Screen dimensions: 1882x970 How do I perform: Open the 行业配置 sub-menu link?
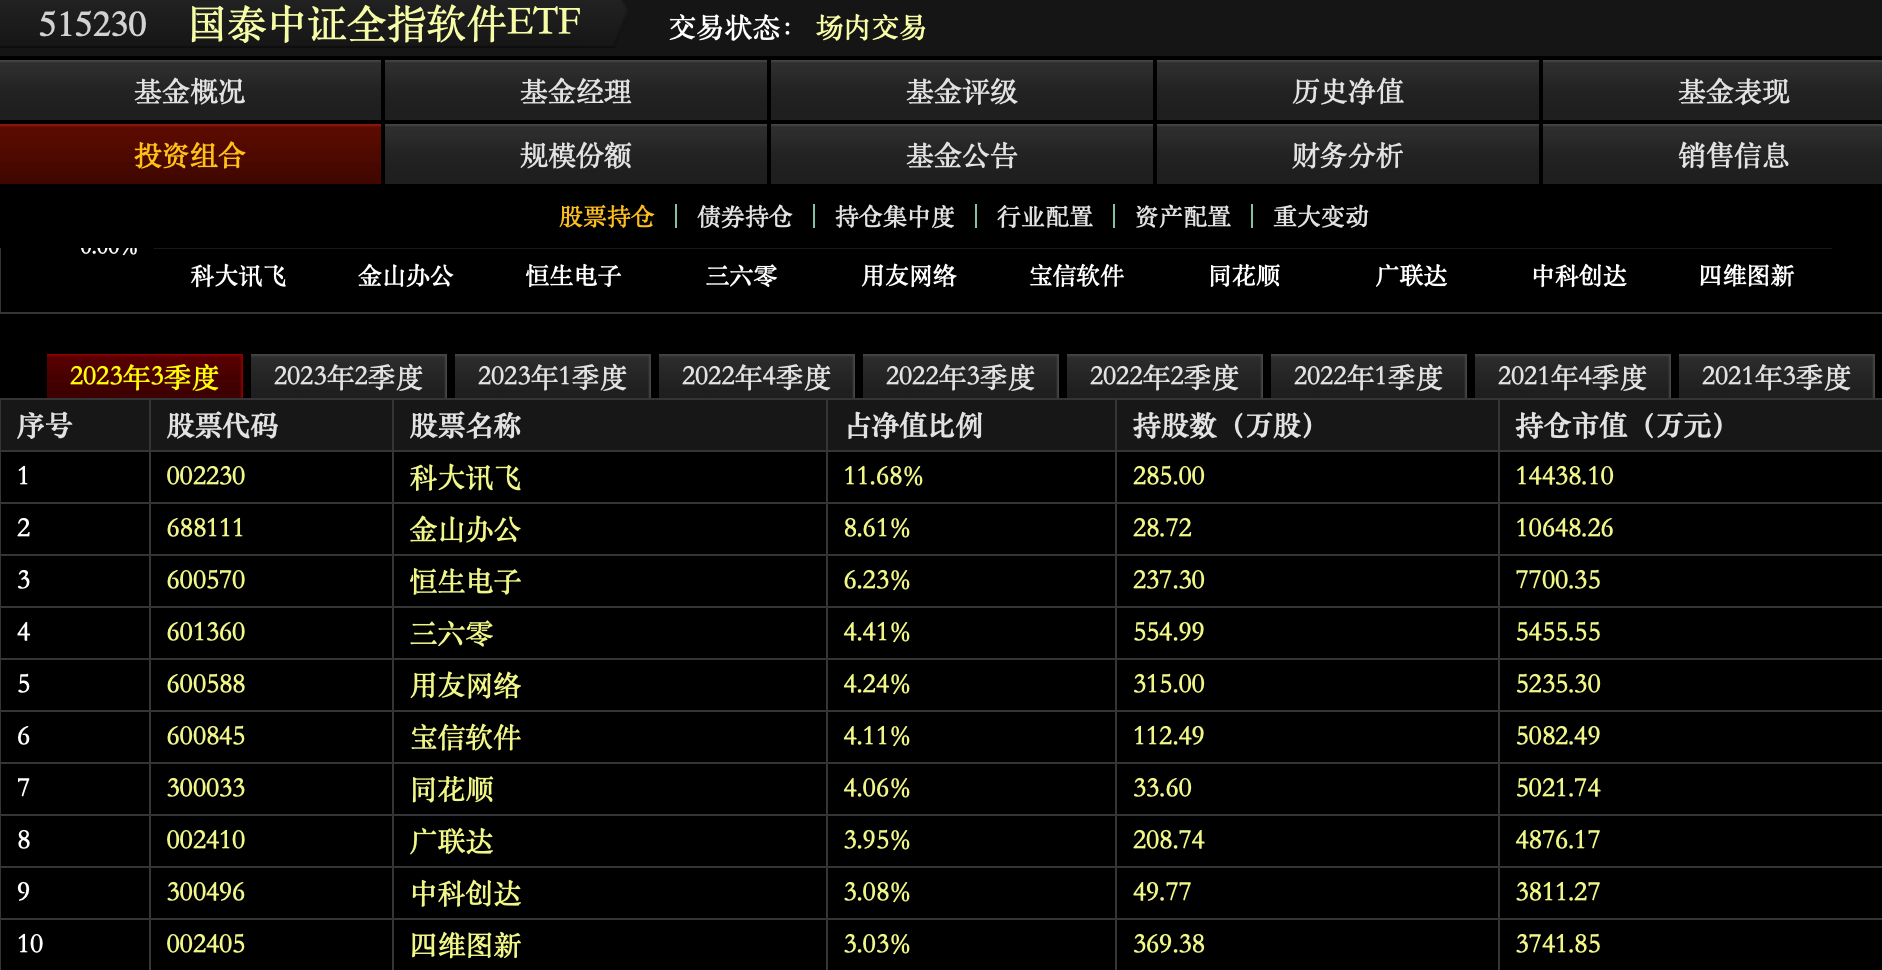pos(1045,216)
